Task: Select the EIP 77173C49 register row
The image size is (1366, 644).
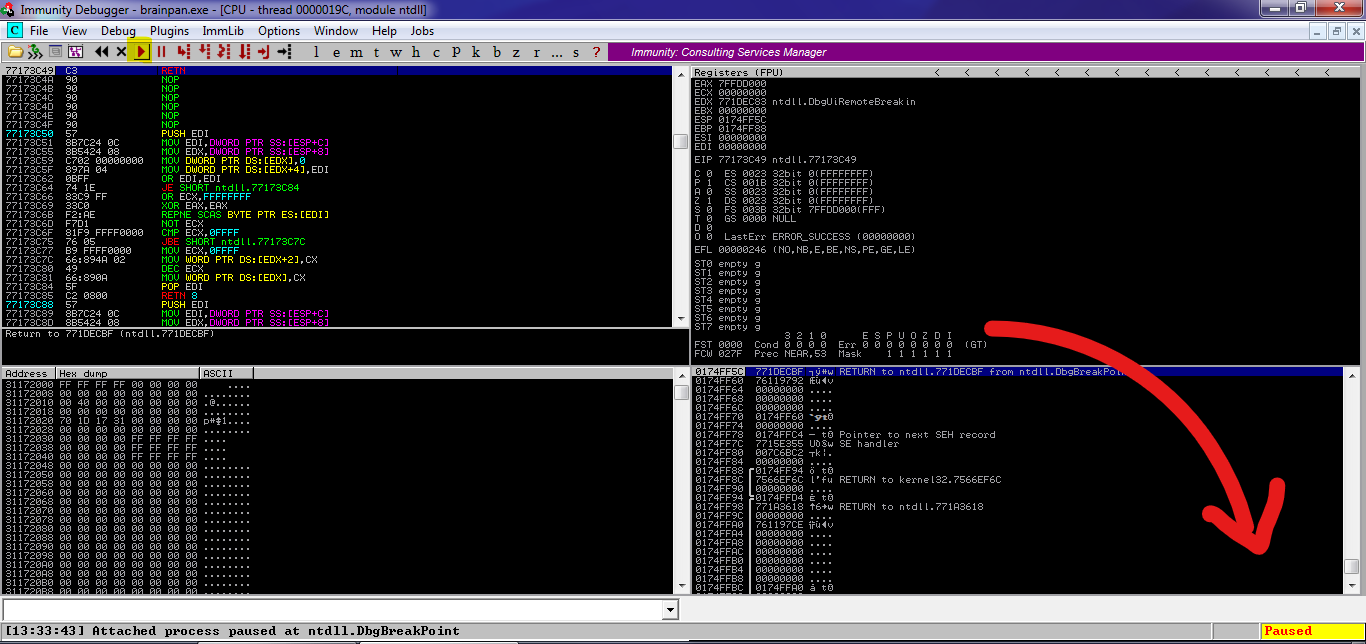Action: point(775,159)
